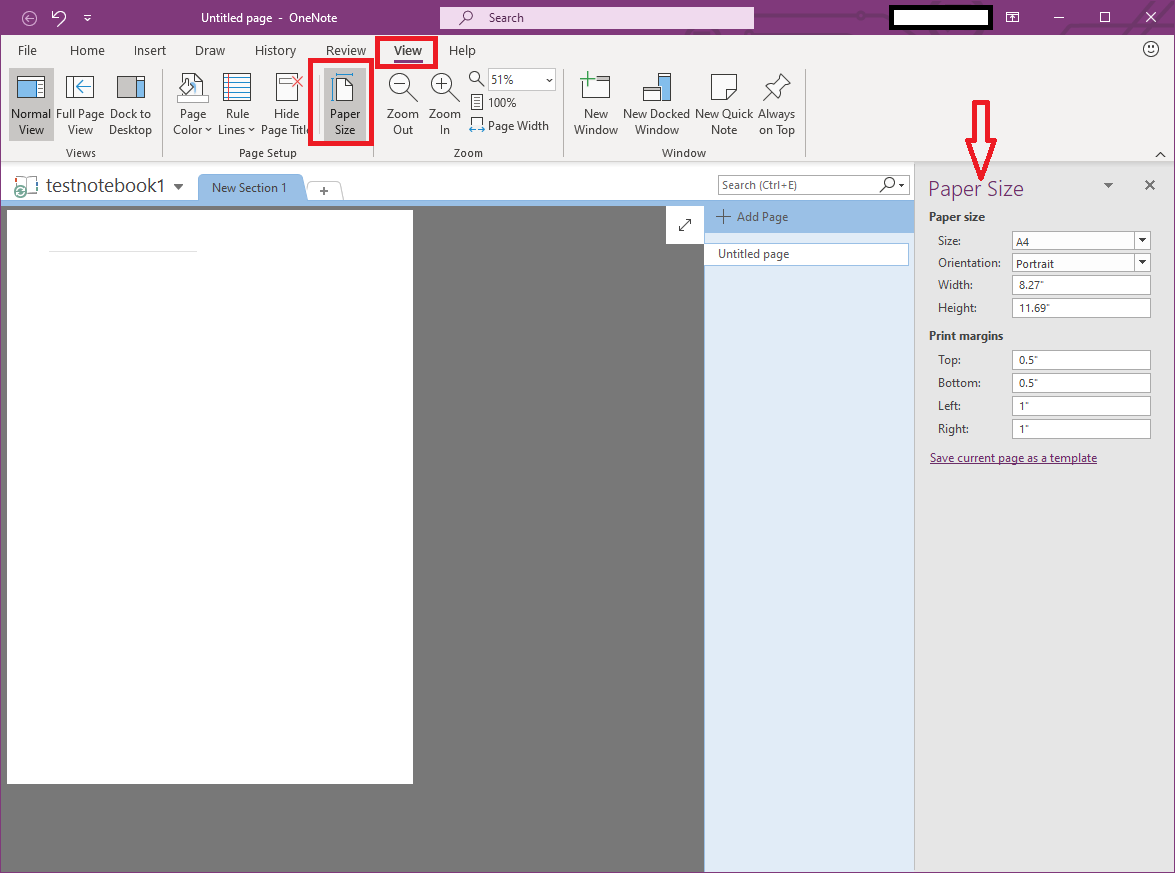Switch to Normal View

(x=31, y=104)
